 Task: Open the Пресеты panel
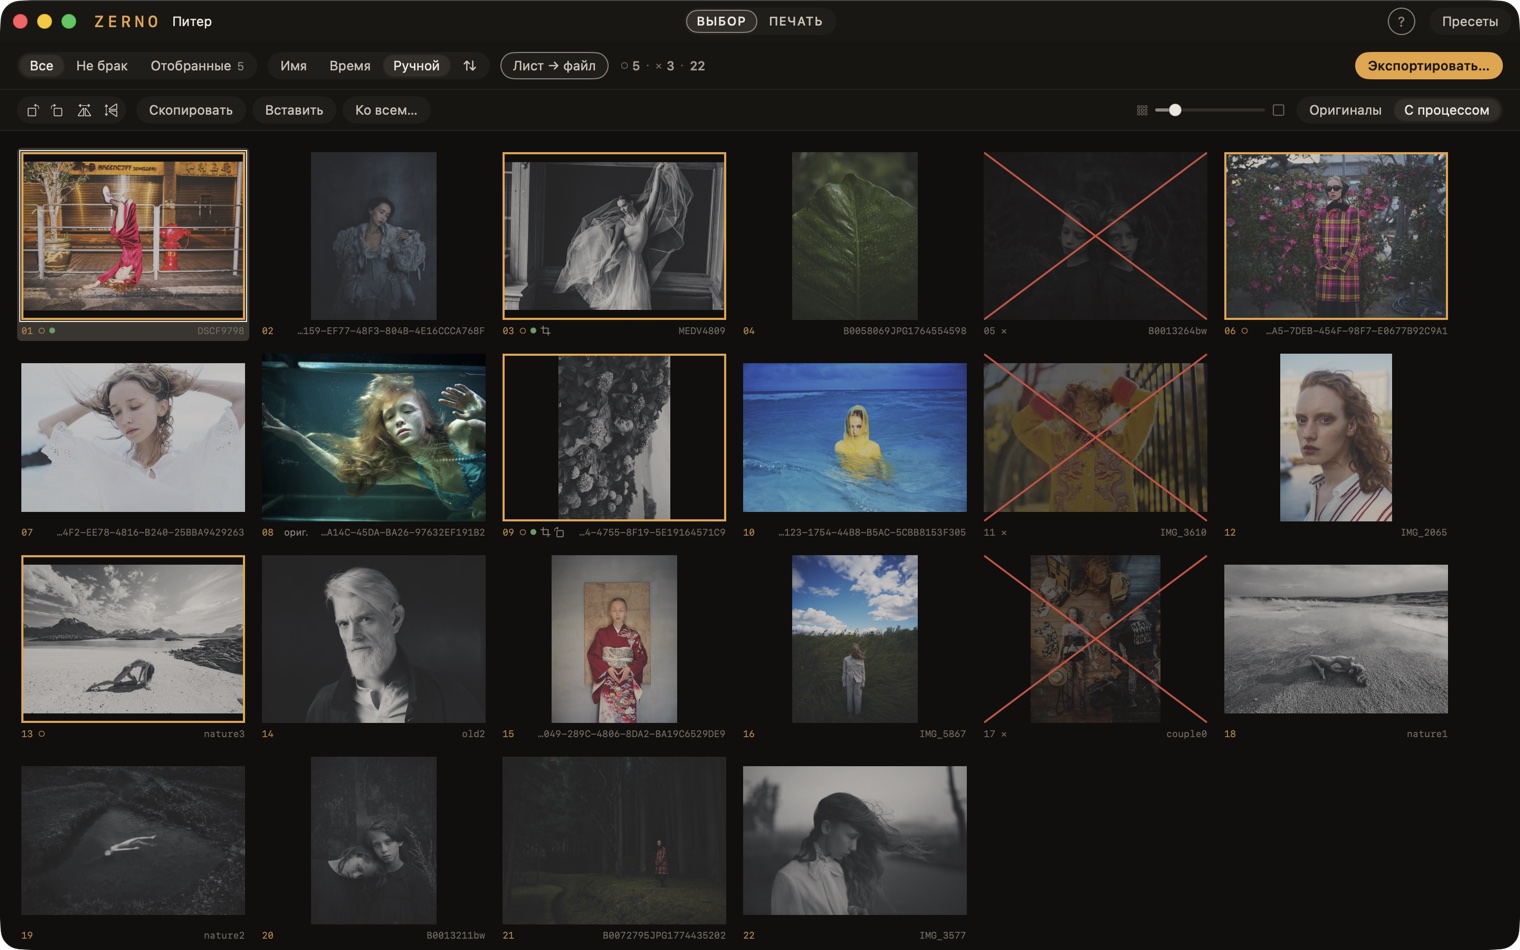point(1469,21)
